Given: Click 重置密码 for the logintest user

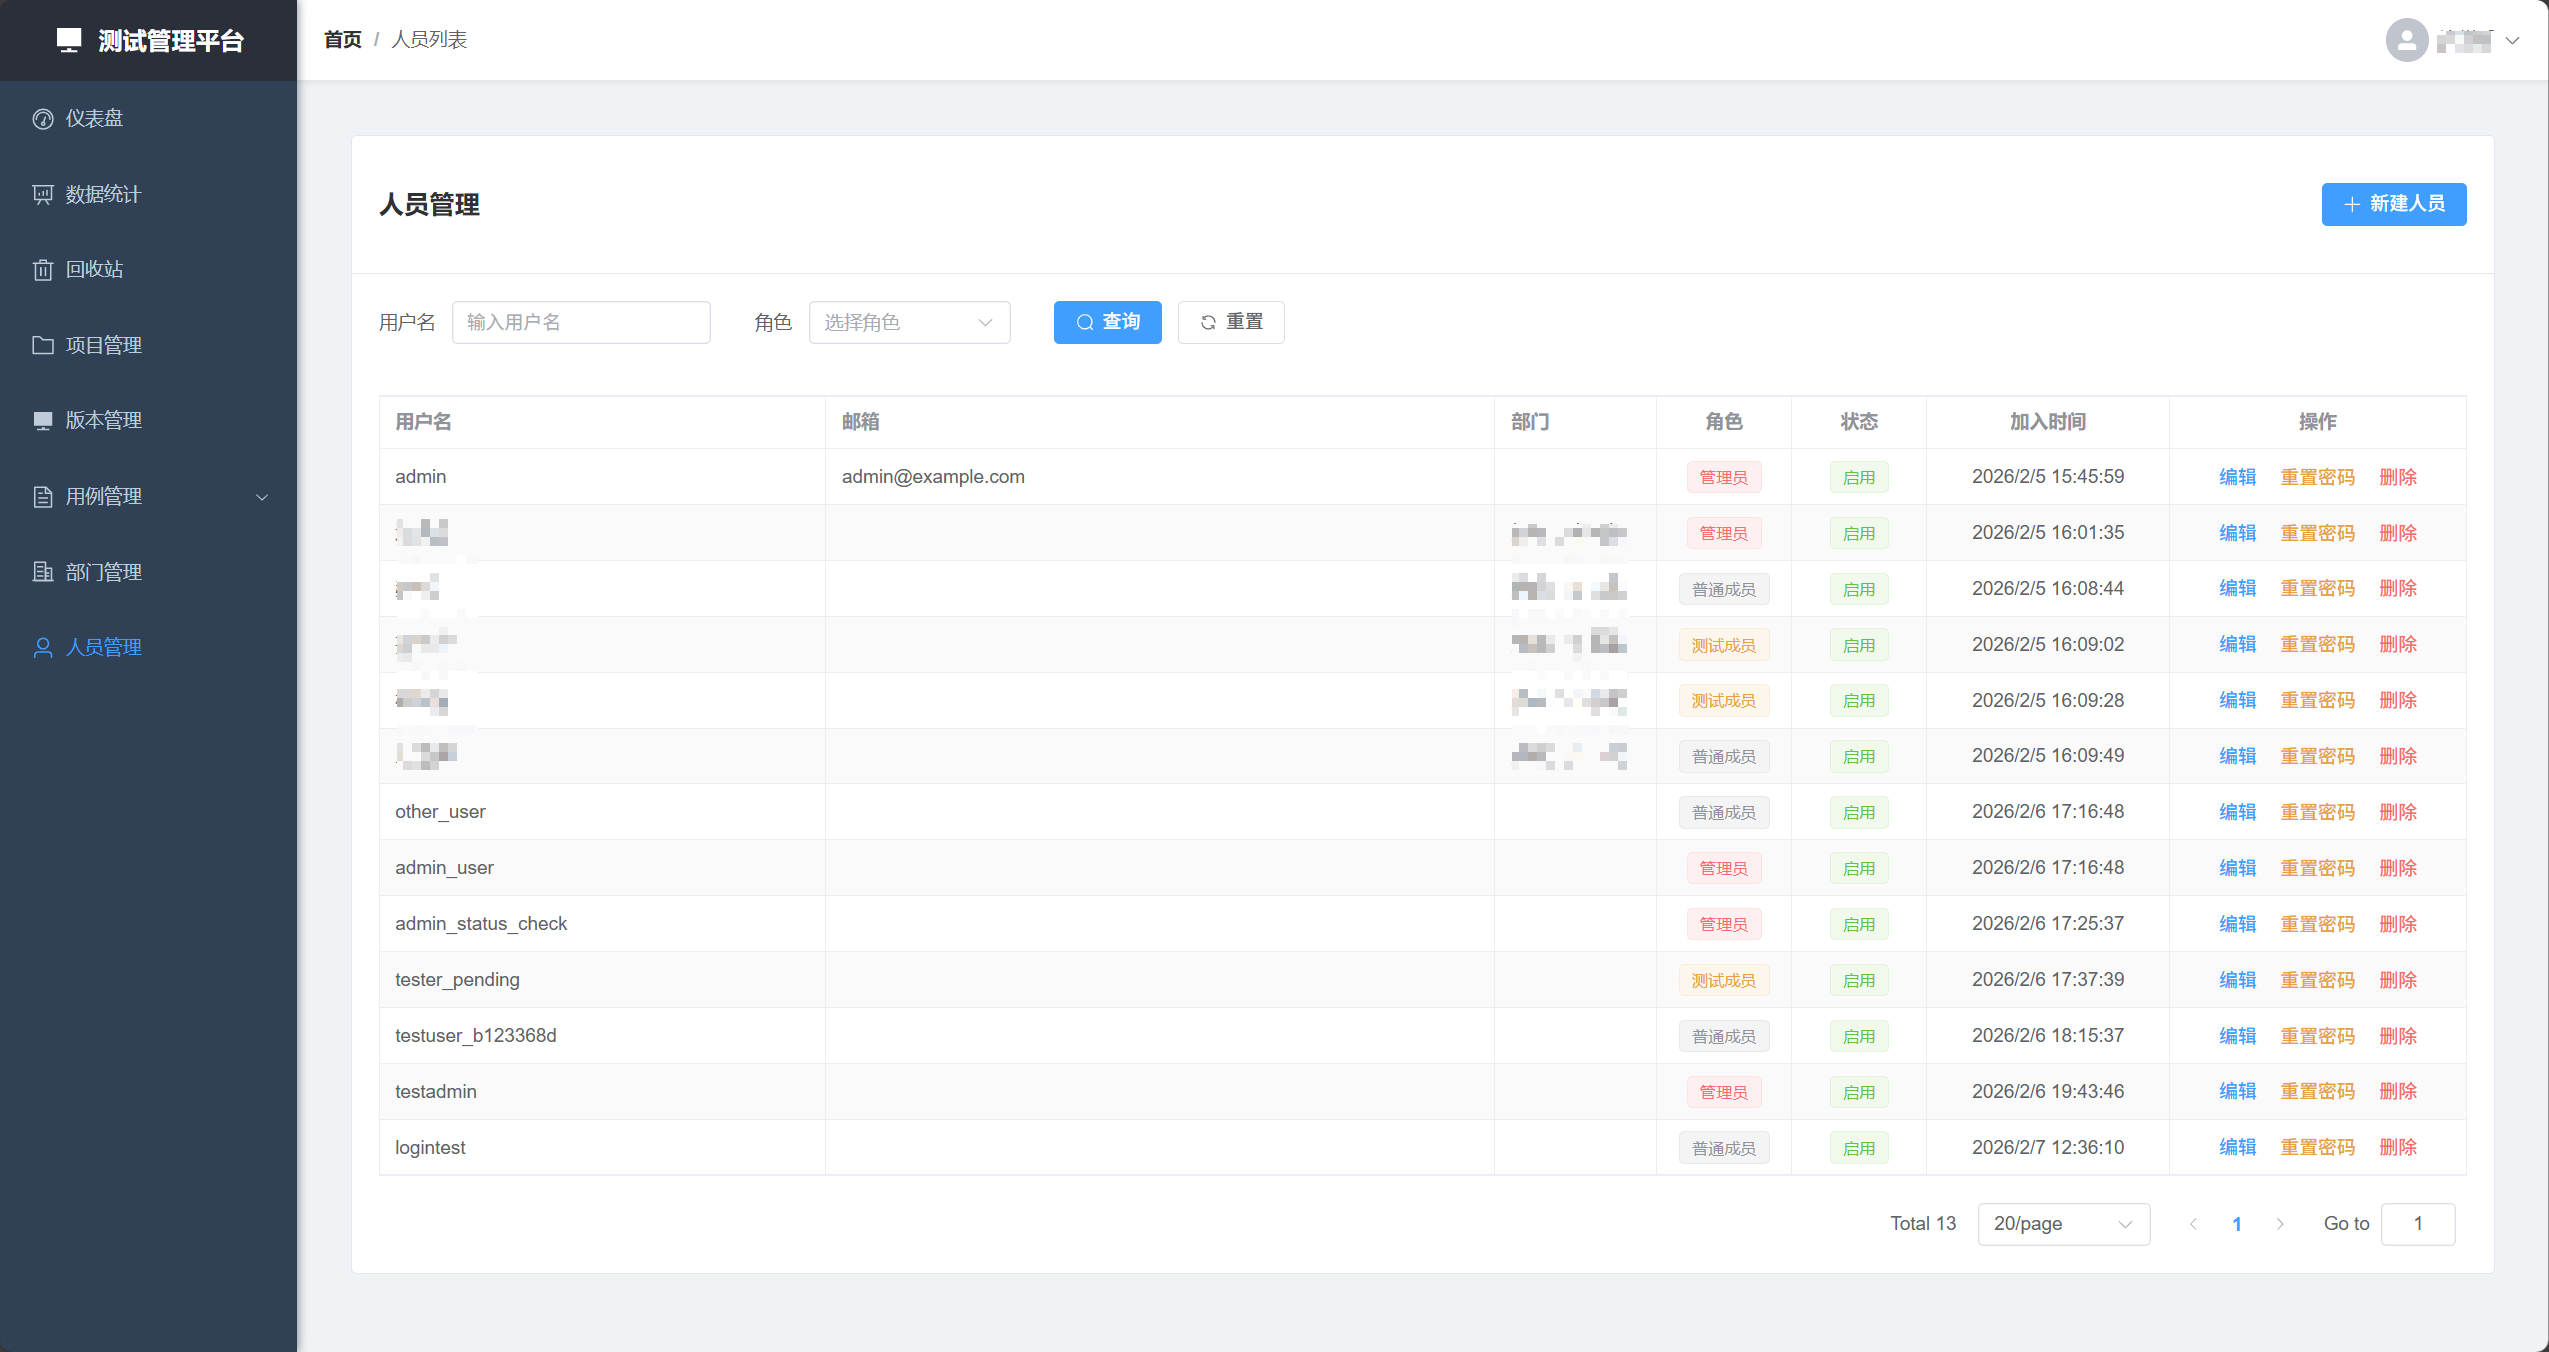Looking at the screenshot, I should (2317, 1148).
